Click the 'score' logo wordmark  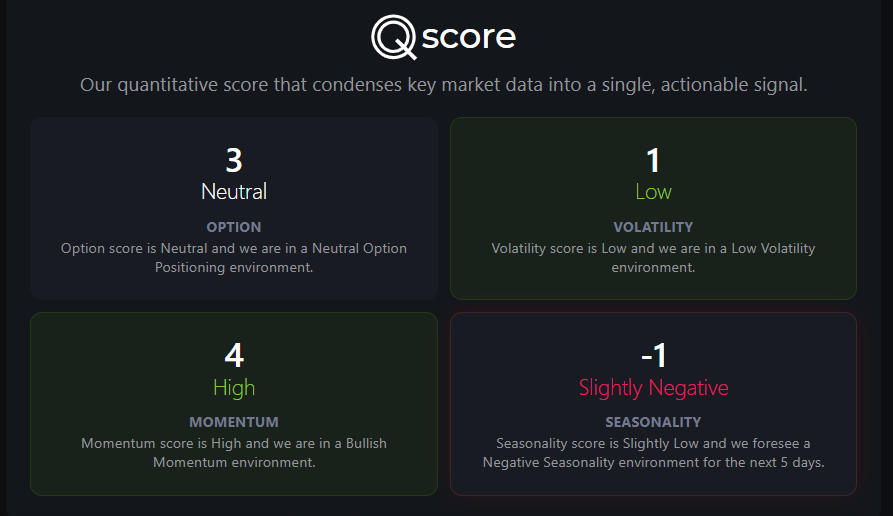click(x=469, y=37)
